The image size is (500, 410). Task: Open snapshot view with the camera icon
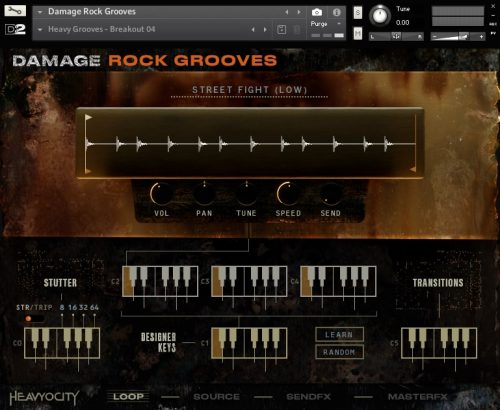click(317, 12)
